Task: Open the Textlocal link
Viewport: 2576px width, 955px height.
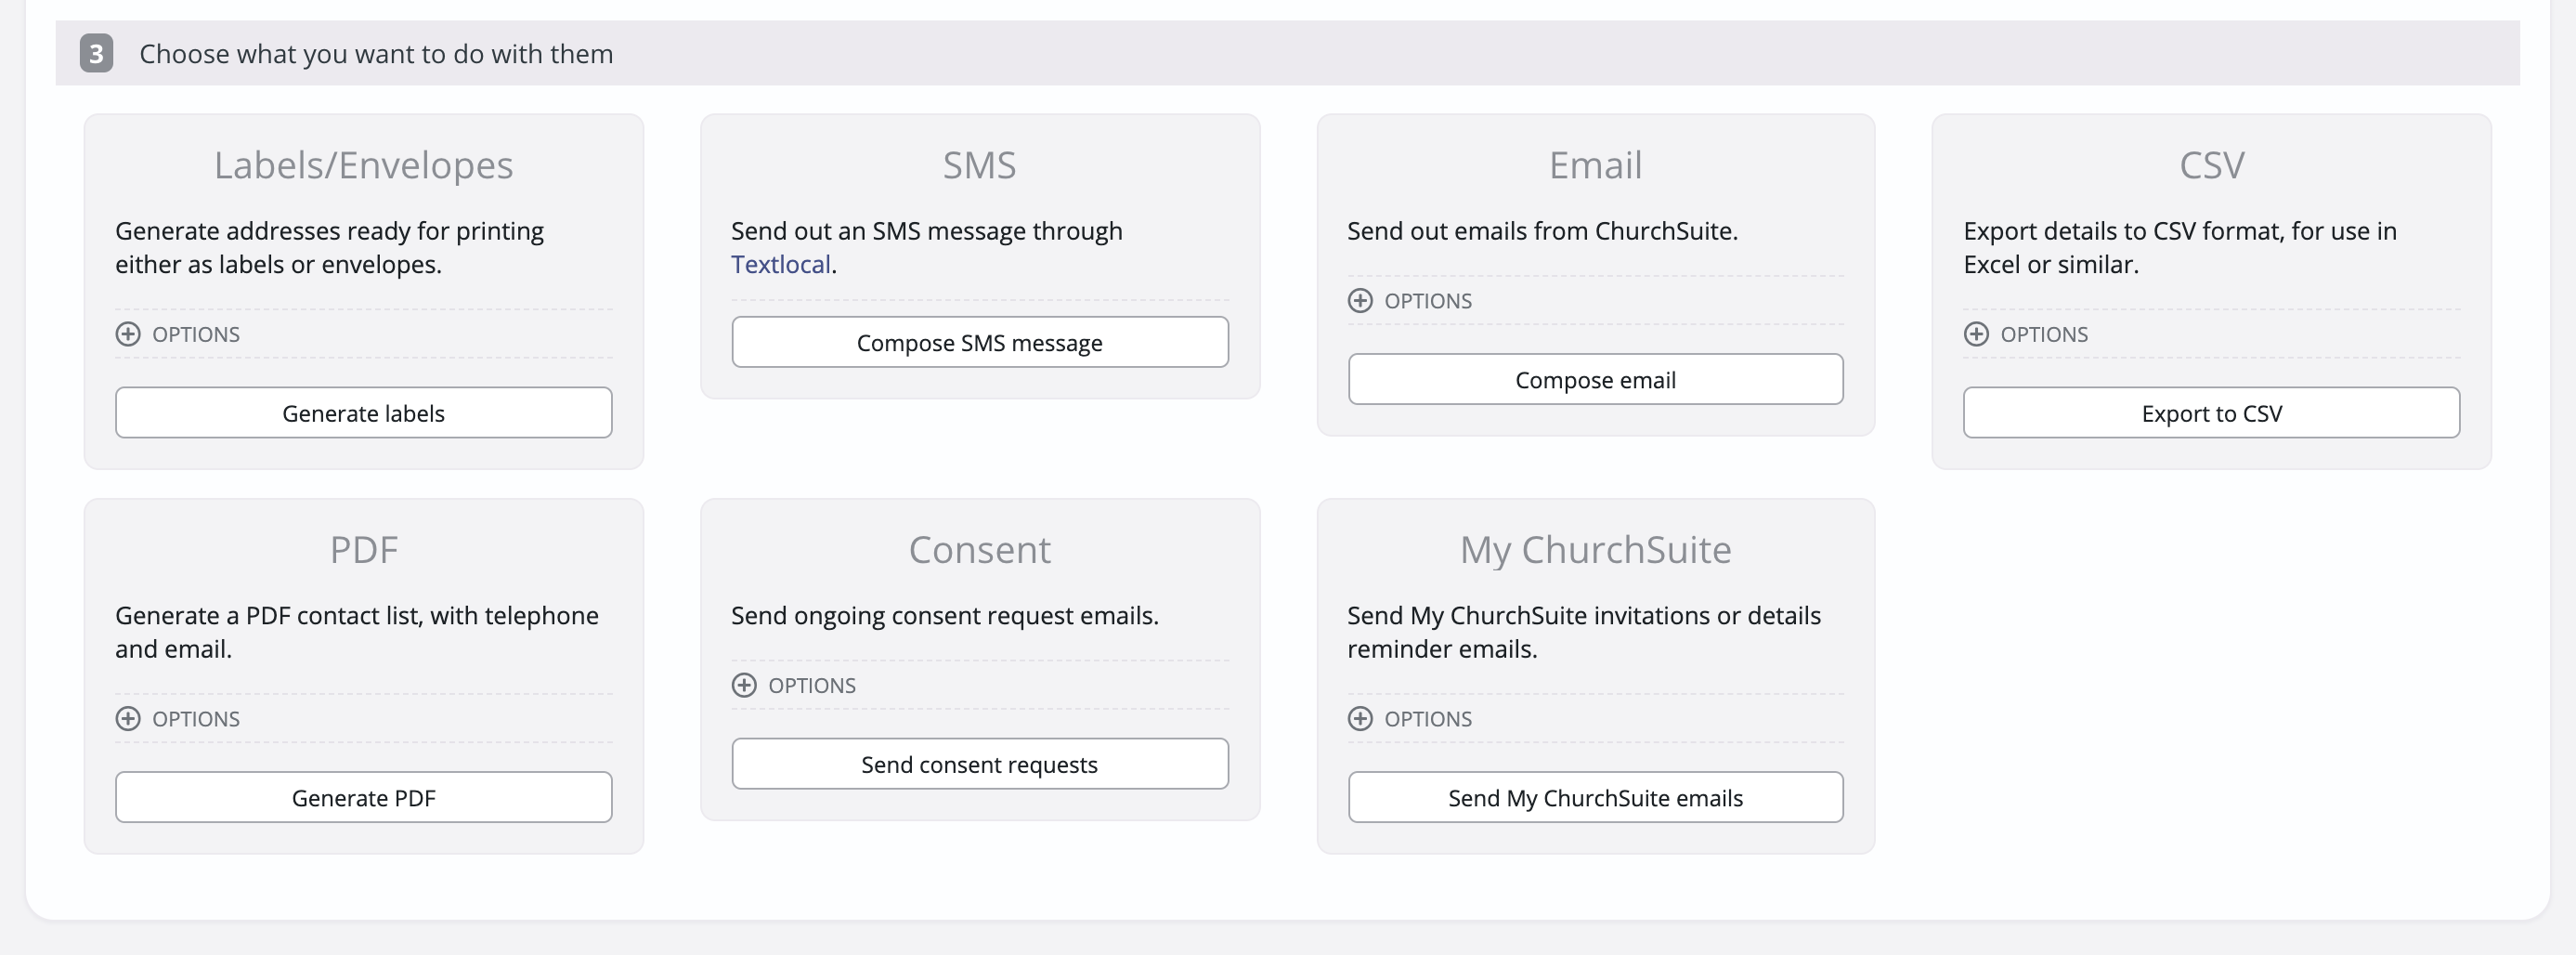Action: pyautogui.click(x=780, y=264)
